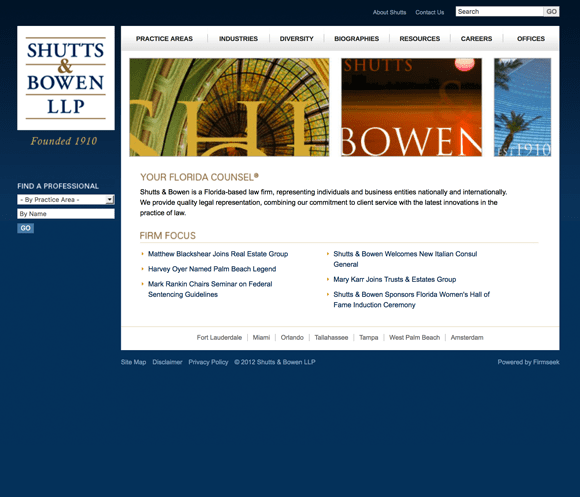Click the By Name input field
The height and width of the screenshot is (497, 580).
click(x=66, y=214)
